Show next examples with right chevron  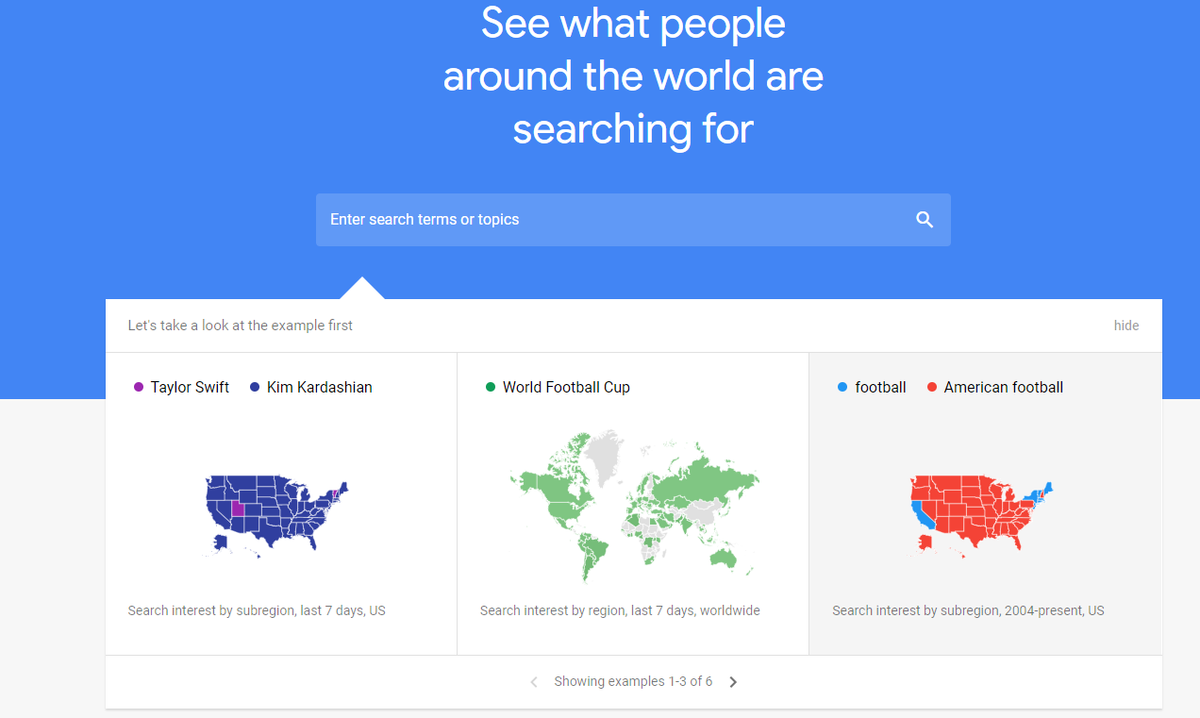733,682
